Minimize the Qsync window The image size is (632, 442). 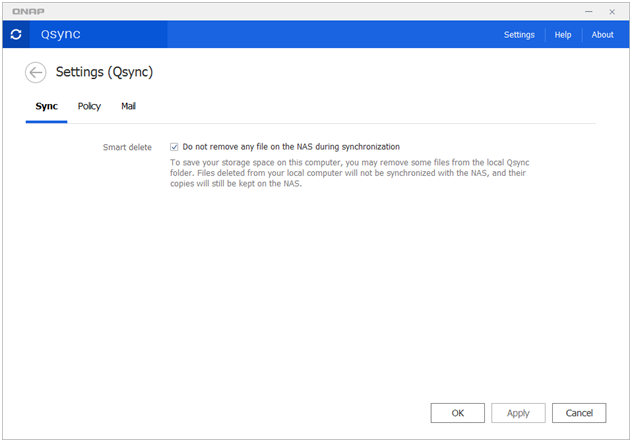[x=589, y=12]
